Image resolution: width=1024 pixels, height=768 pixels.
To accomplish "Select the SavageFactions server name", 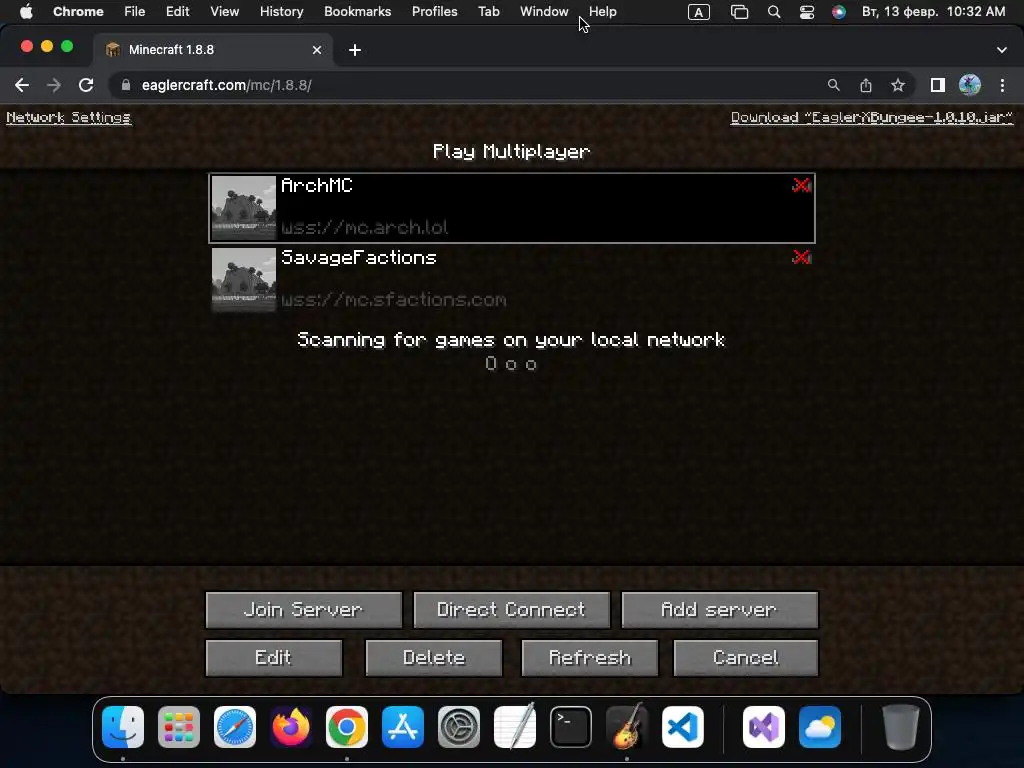I will pyautogui.click(x=359, y=257).
